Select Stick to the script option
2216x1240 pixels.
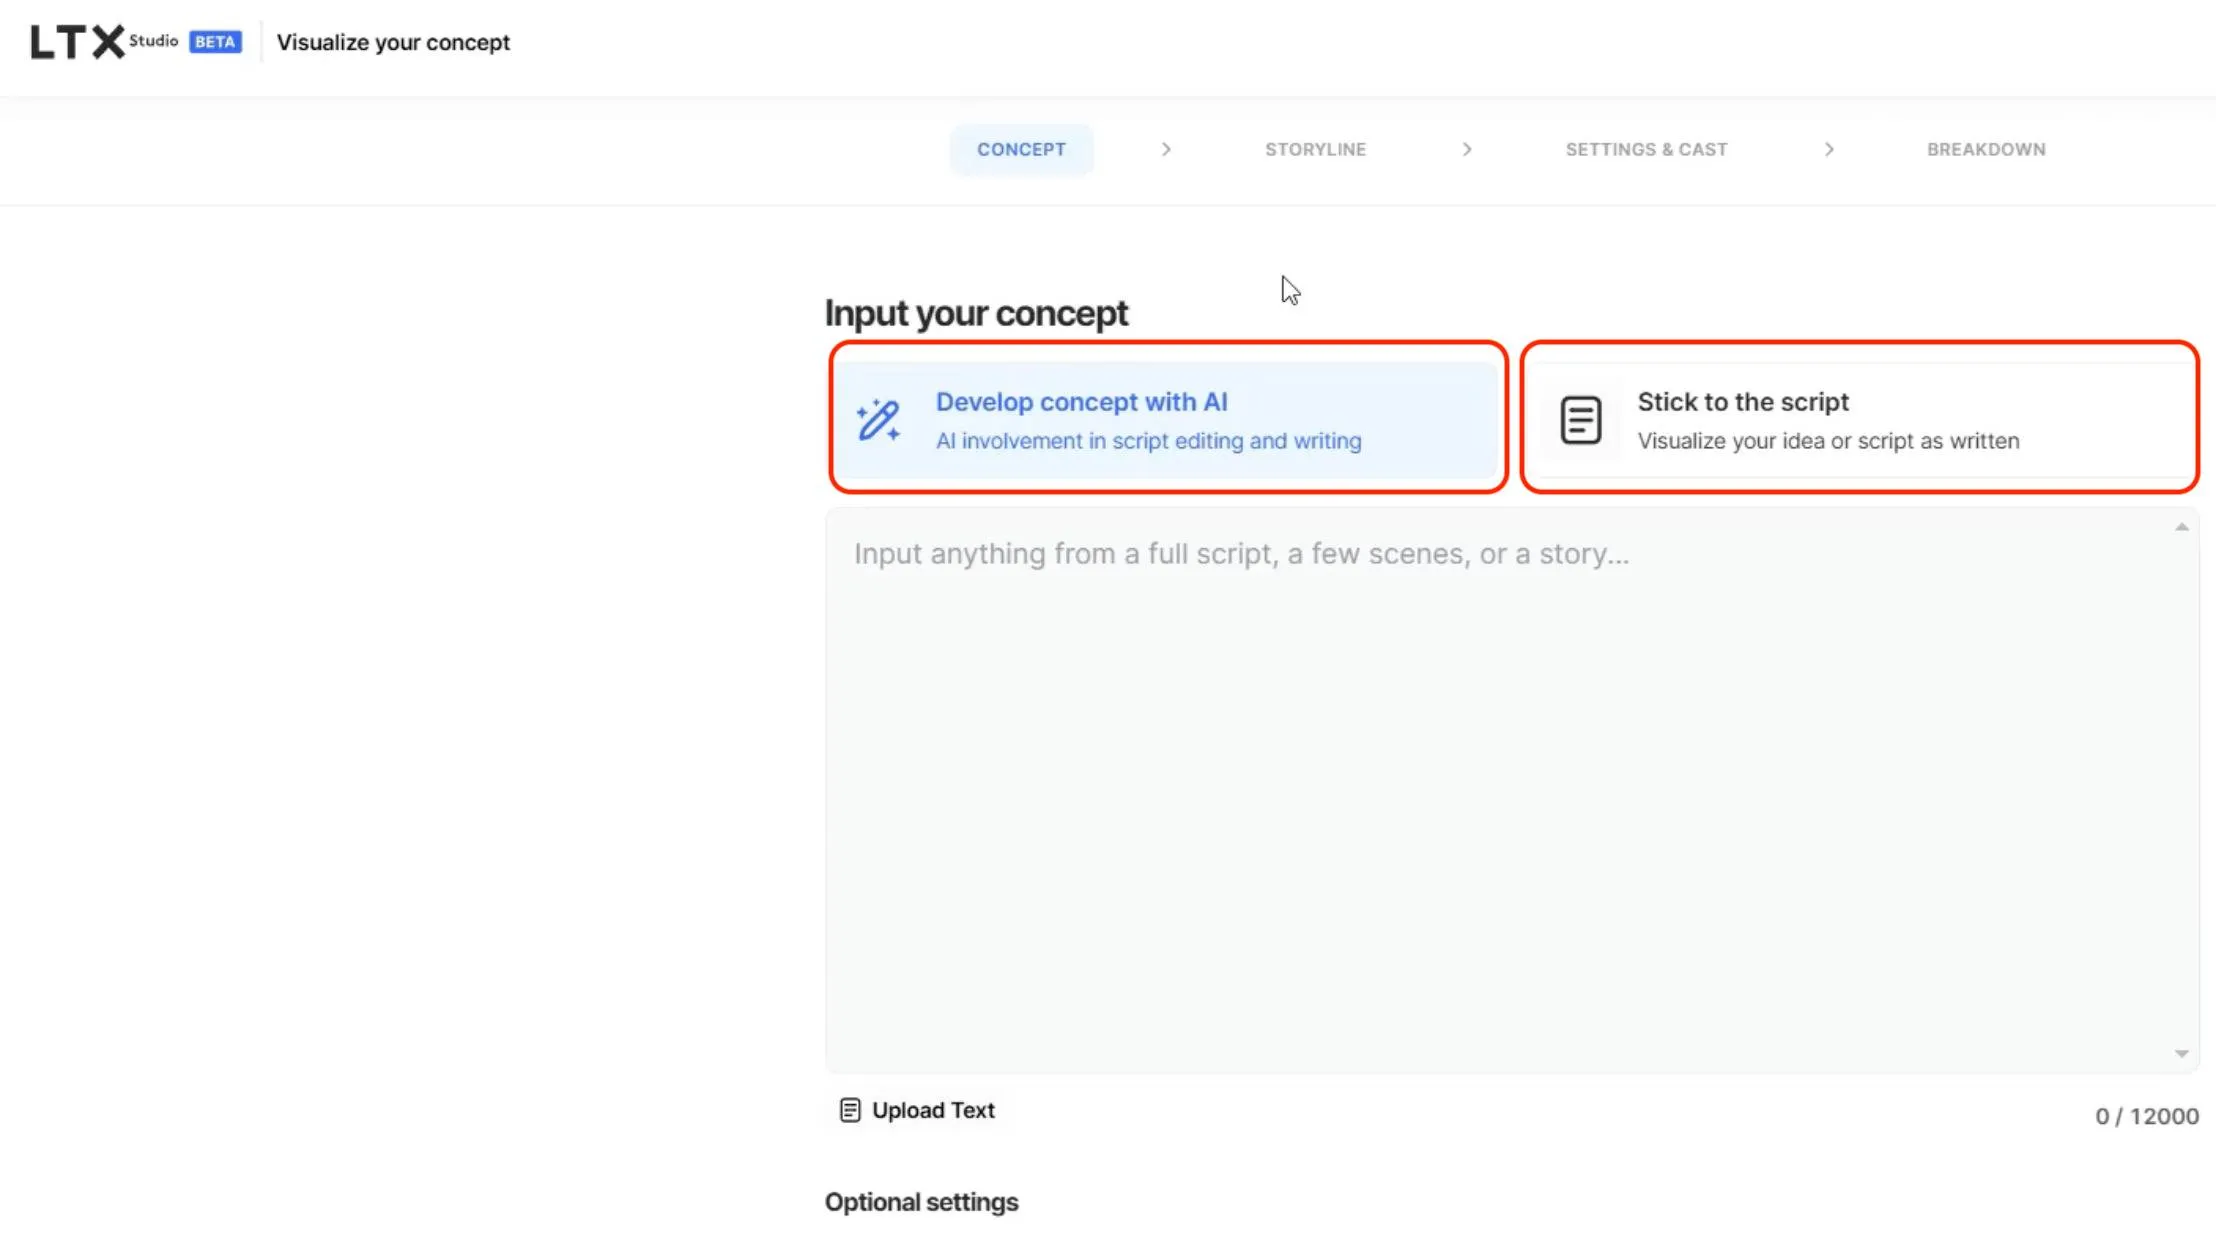(1858, 420)
